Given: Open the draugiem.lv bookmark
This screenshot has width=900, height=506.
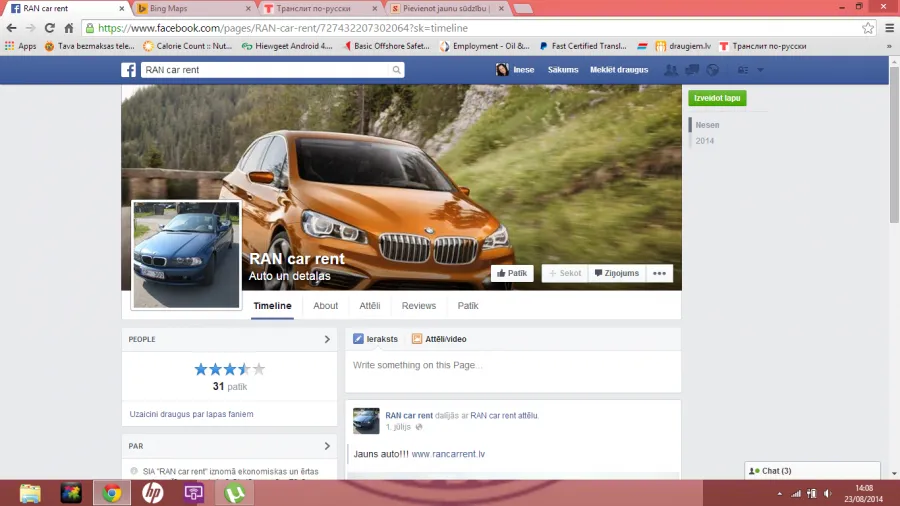Looking at the screenshot, I should click(683, 46).
